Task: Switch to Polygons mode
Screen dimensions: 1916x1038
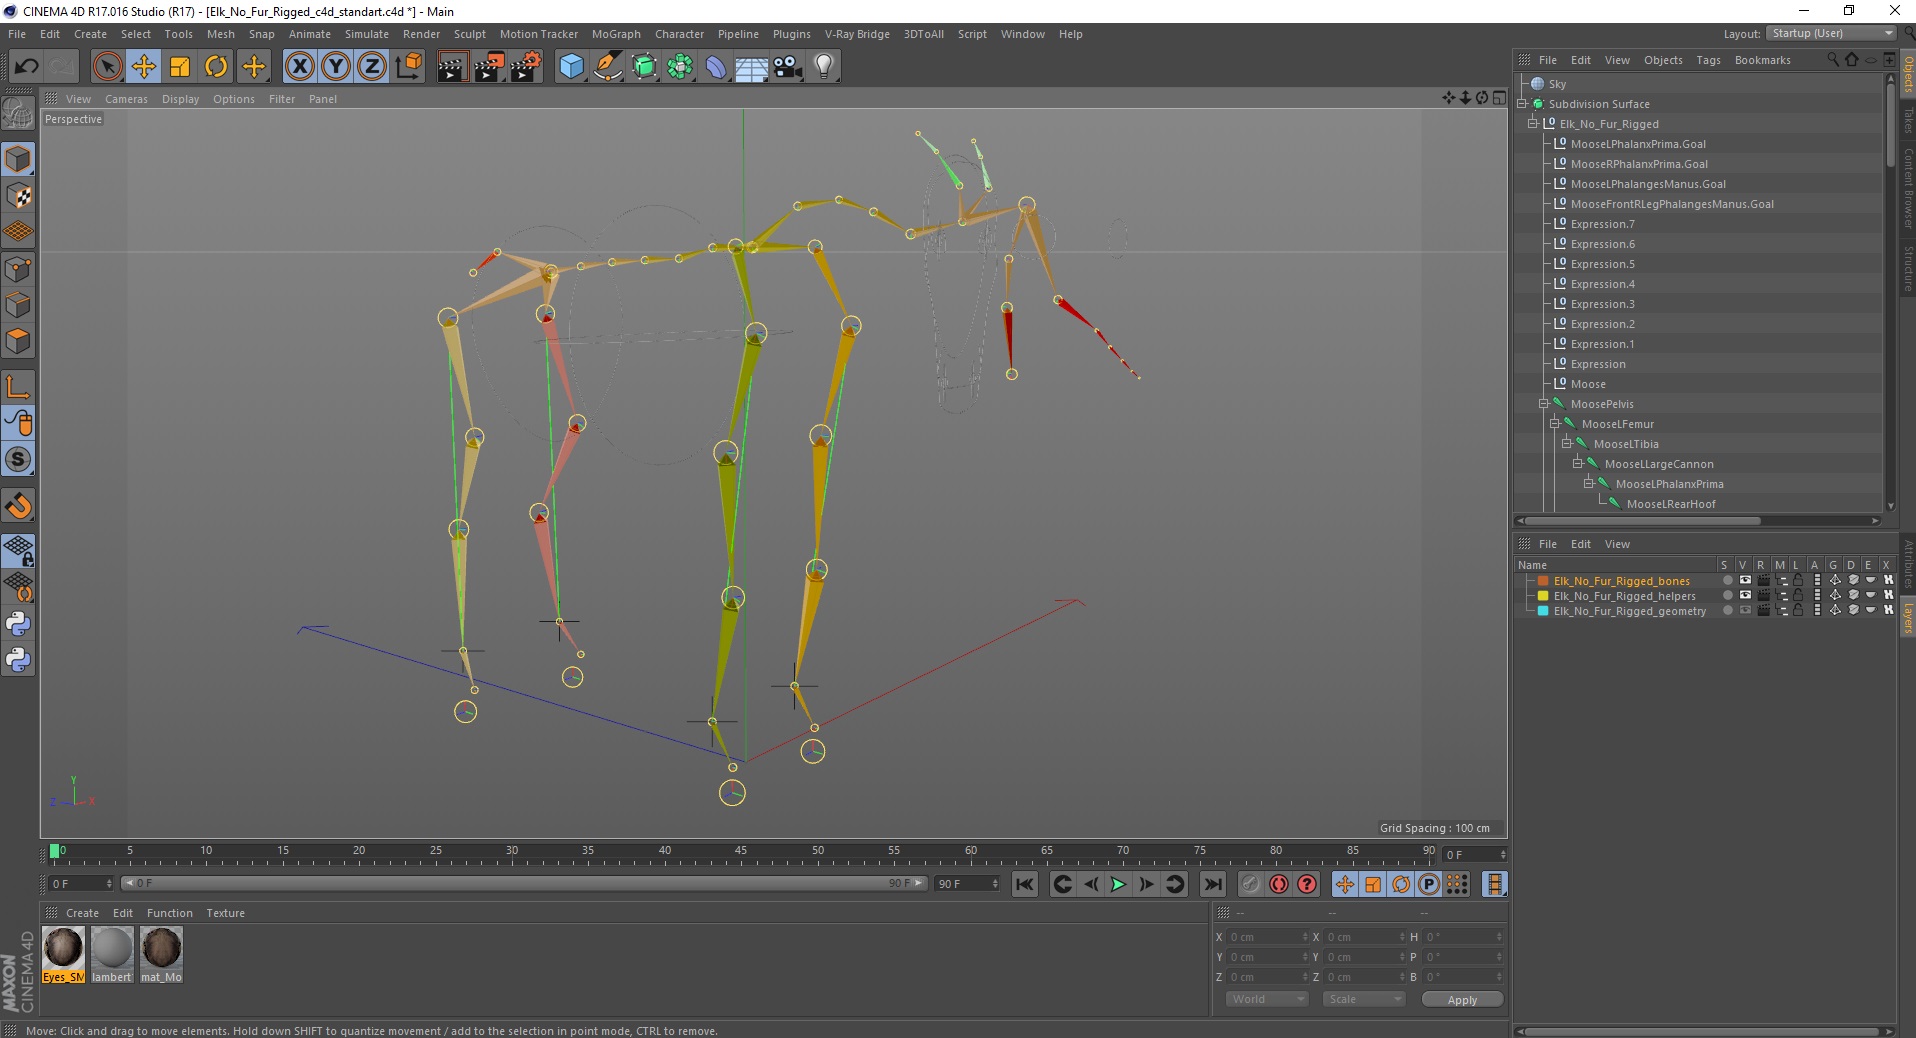Action: (18, 341)
